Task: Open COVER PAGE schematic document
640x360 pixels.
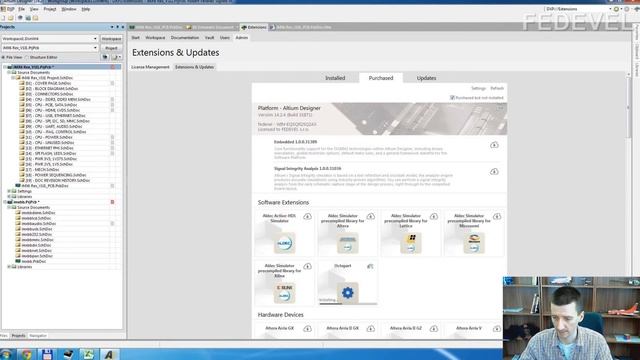Action: pyautogui.click(x=48, y=83)
